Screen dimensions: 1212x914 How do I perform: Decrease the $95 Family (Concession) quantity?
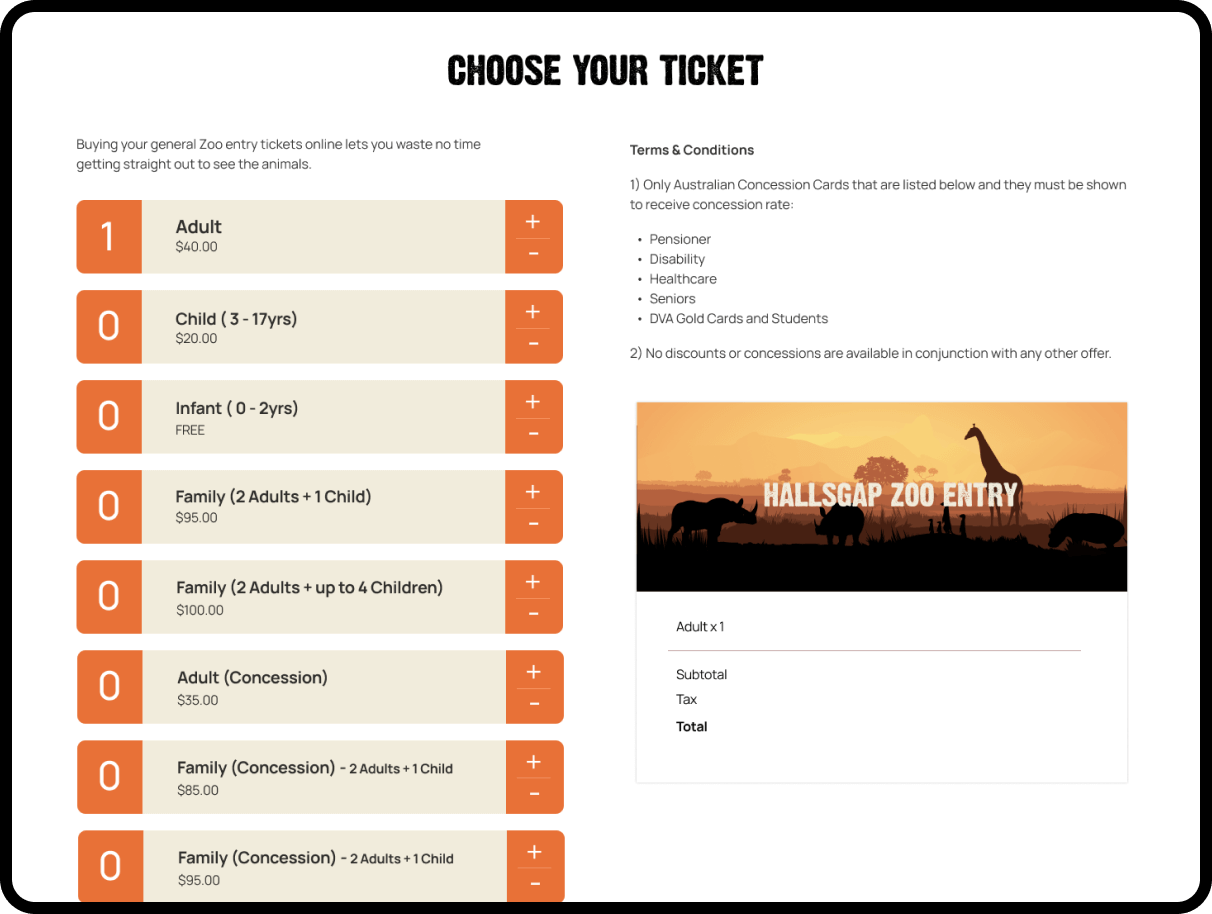(533, 882)
